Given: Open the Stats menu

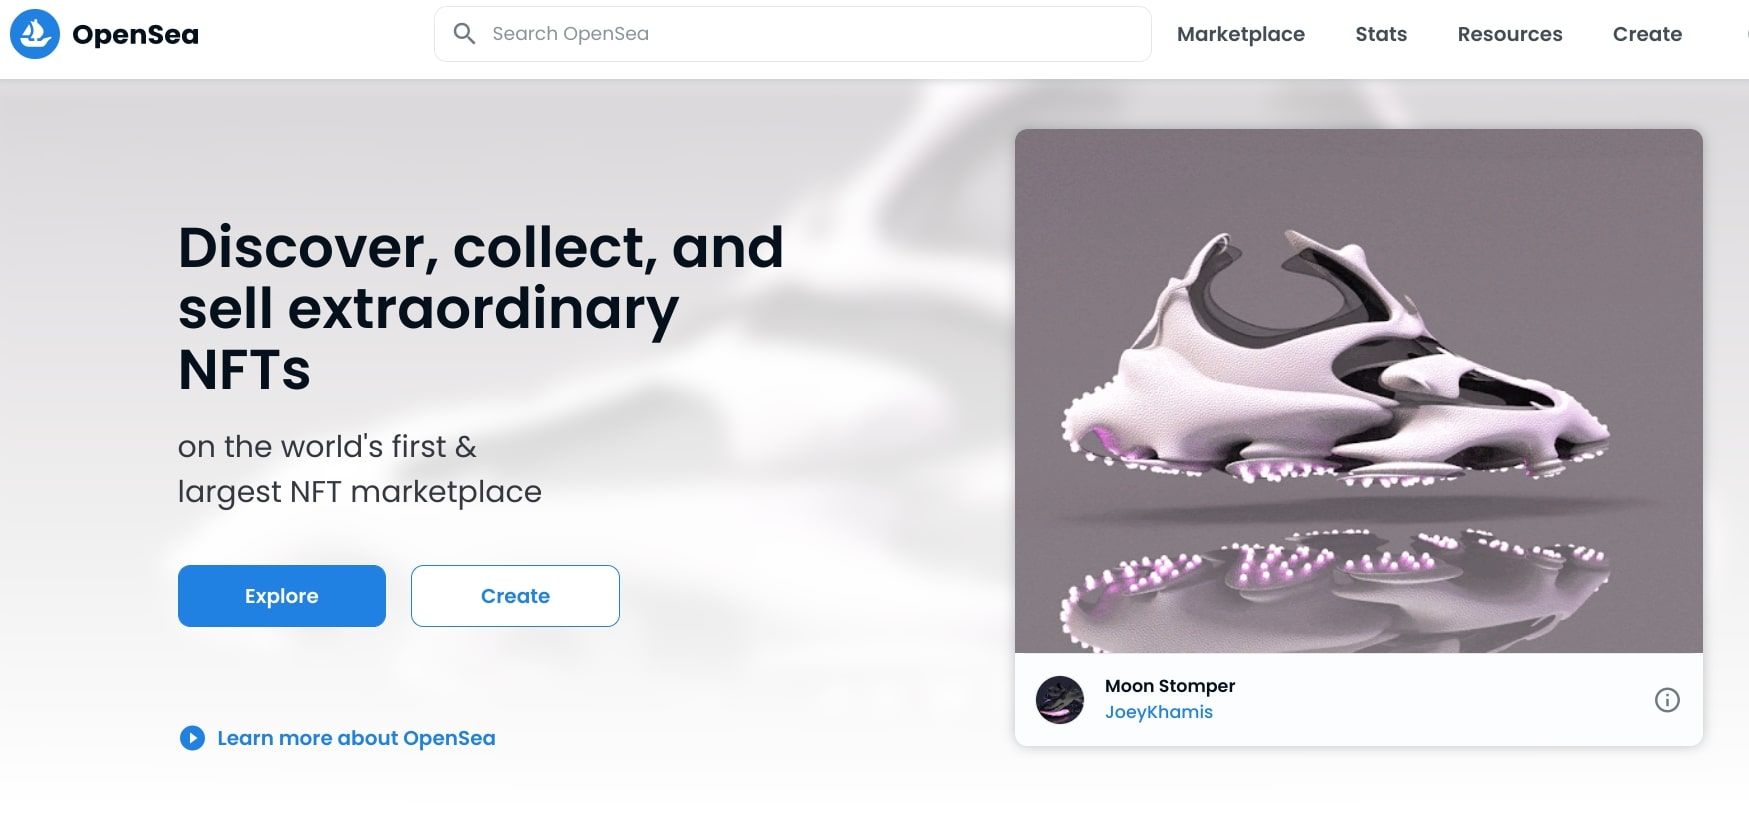Looking at the screenshot, I should (x=1381, y=34).
